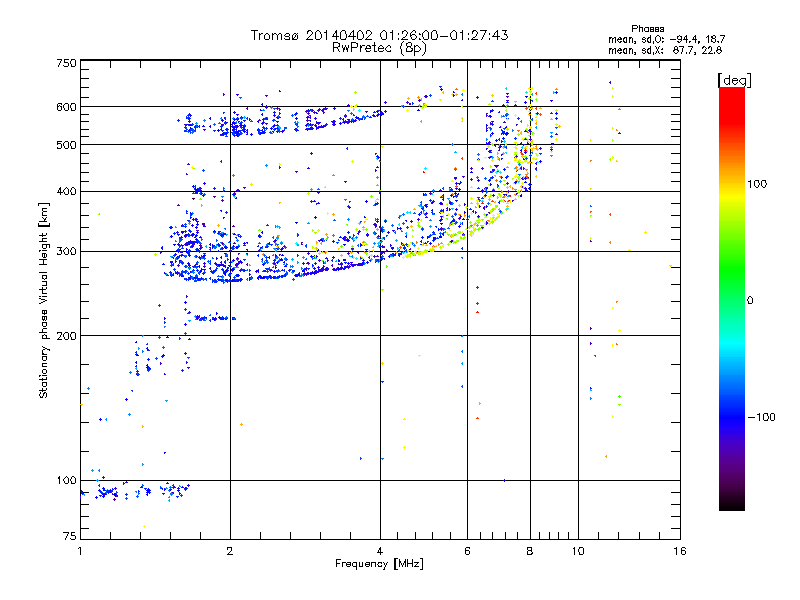The image size is (800, 600).
Task: Click the plot title 'Tromsø 20140402 01:26:00-01:27:43'
Action: (379, 35)
